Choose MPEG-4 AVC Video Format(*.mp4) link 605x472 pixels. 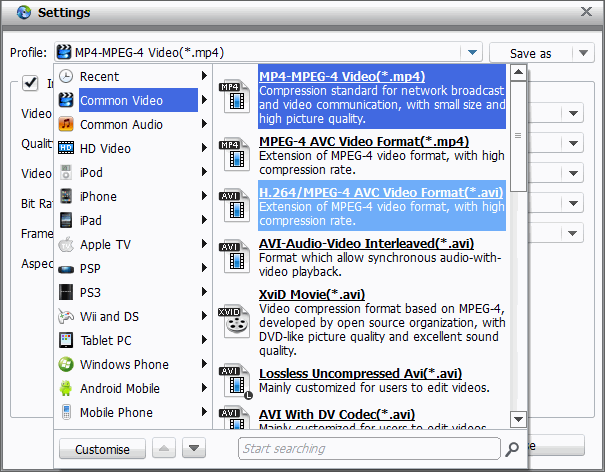pos(364,141)
